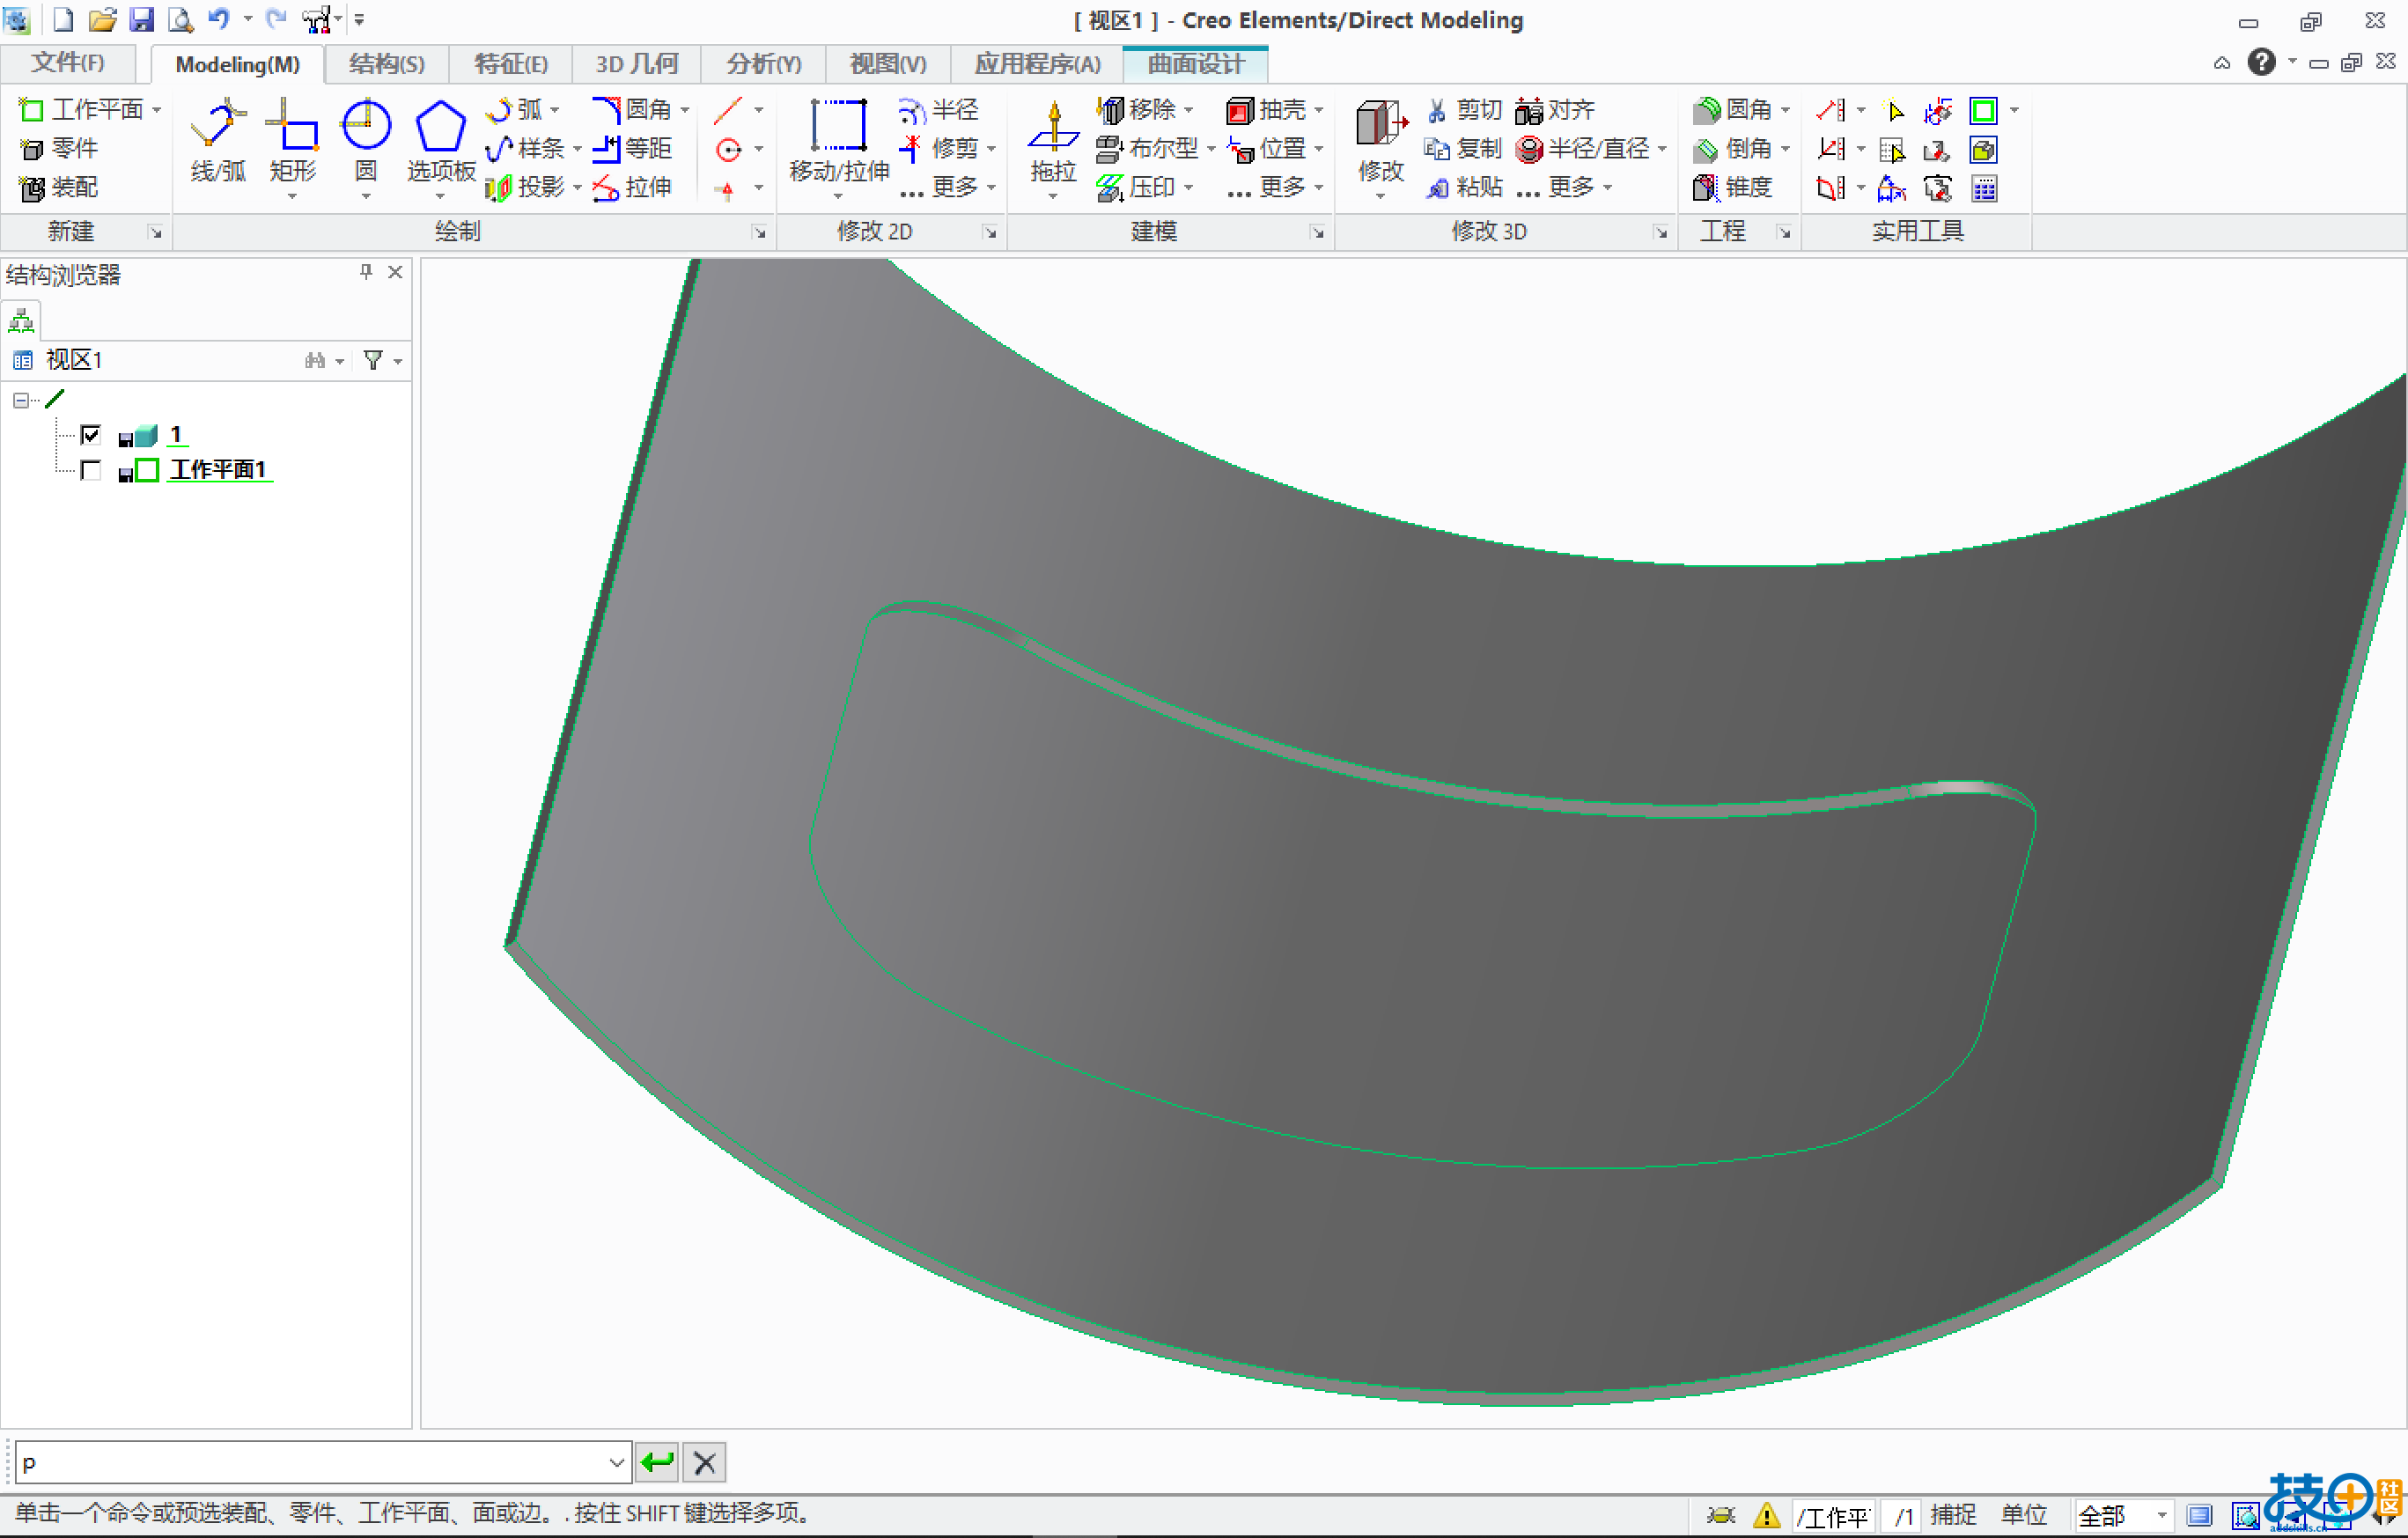2408x1538 pixels.
Task: Open the 工作平面 dropdown arrow
Action: [x=157, y=110]
